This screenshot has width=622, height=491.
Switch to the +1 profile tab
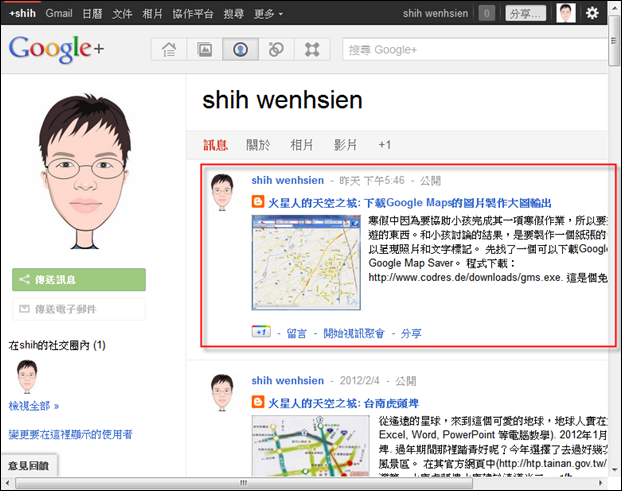coord(384,145)
